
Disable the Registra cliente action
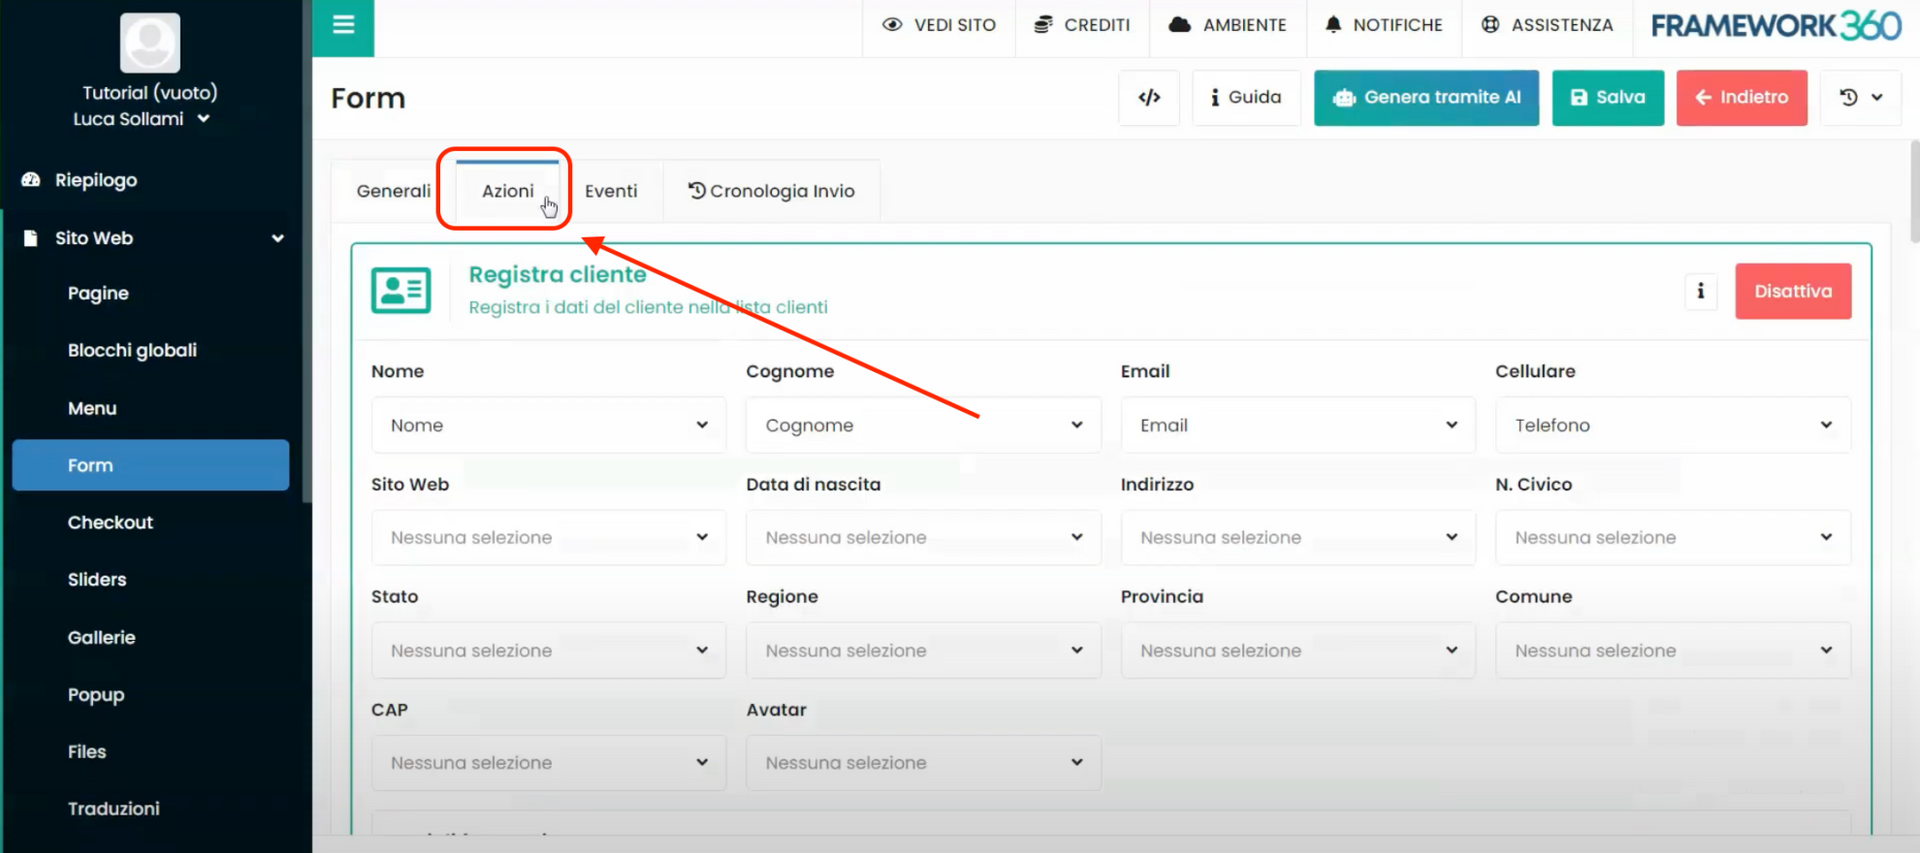1792,292
